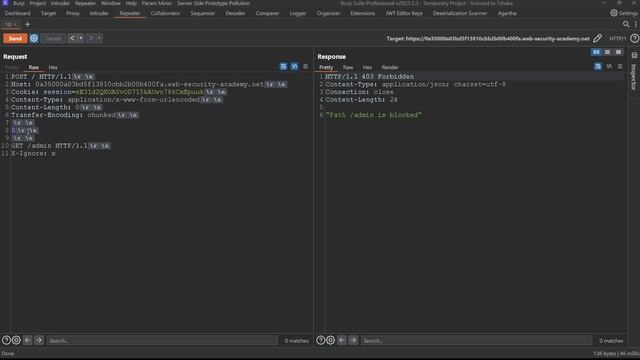Toggle response line wrap icon

(x=598, y=67)
